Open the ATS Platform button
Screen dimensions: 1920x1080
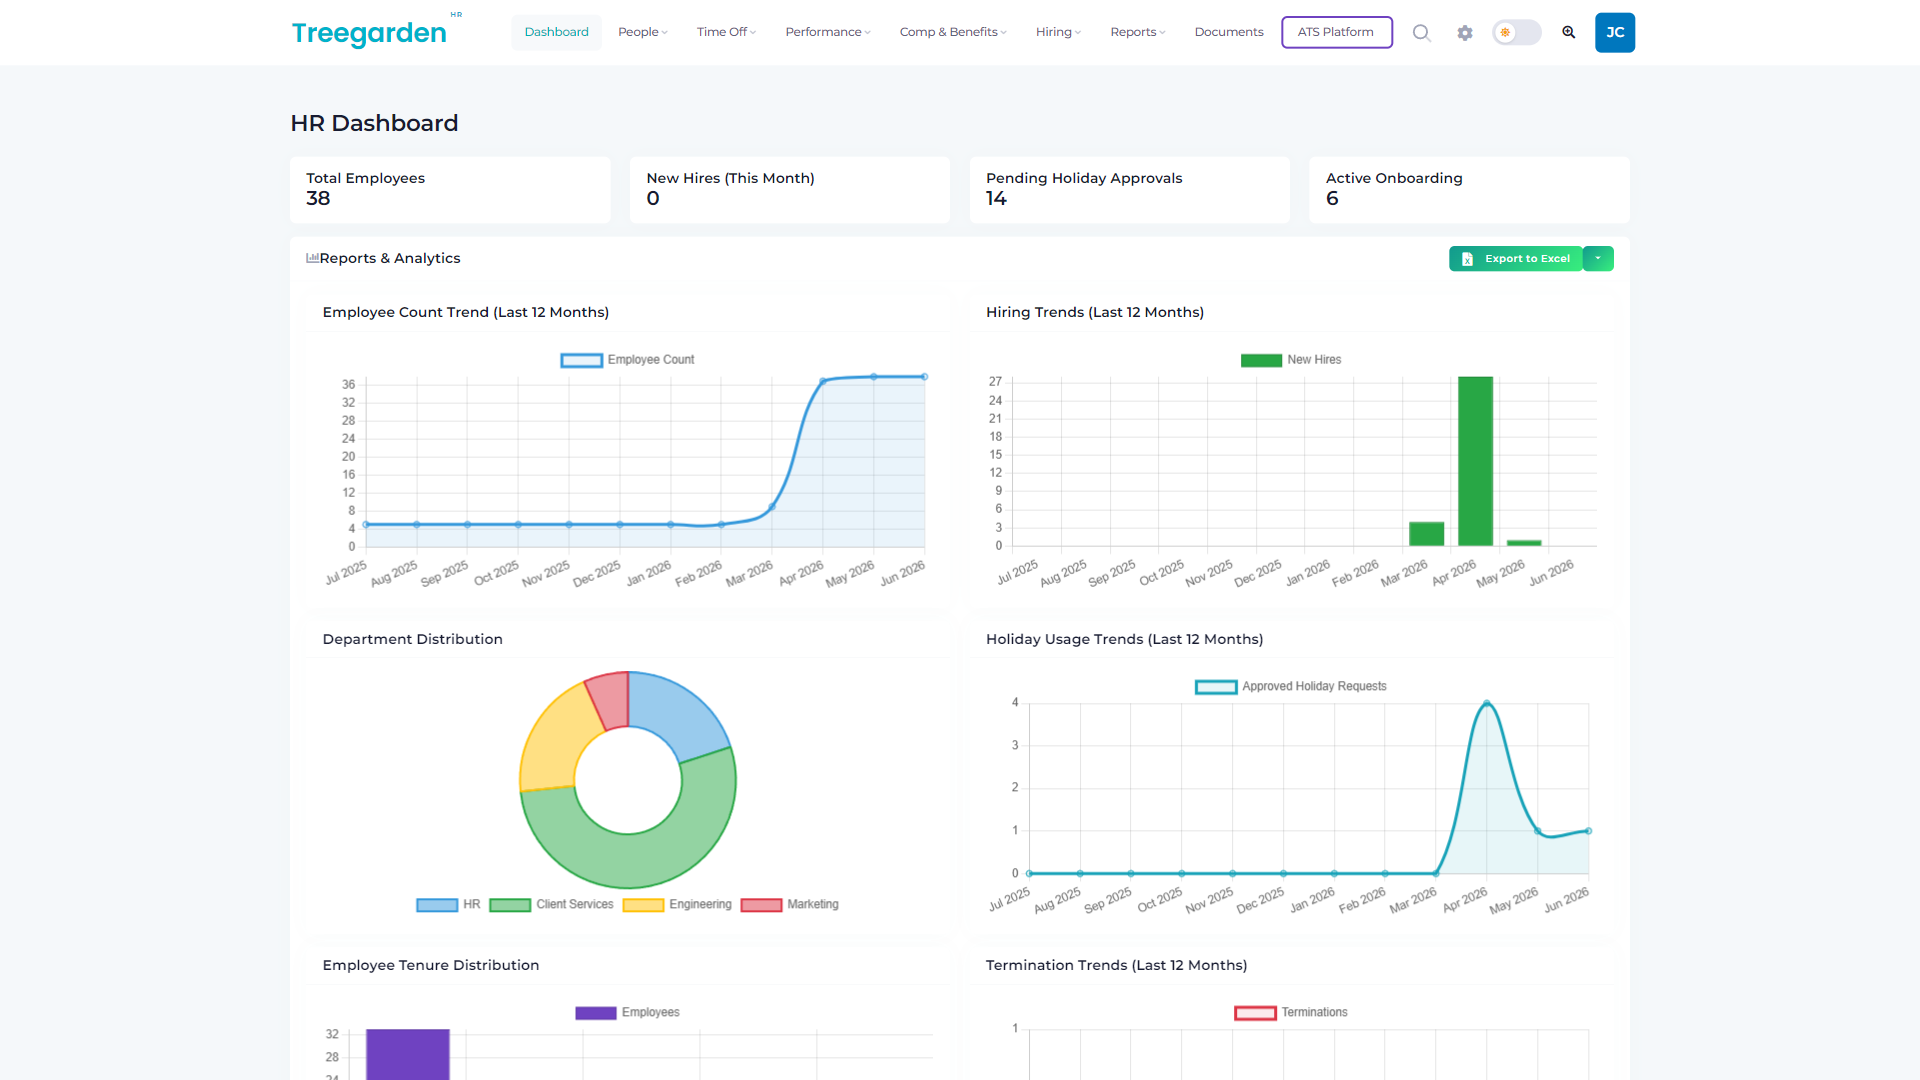coord(1336,32)
